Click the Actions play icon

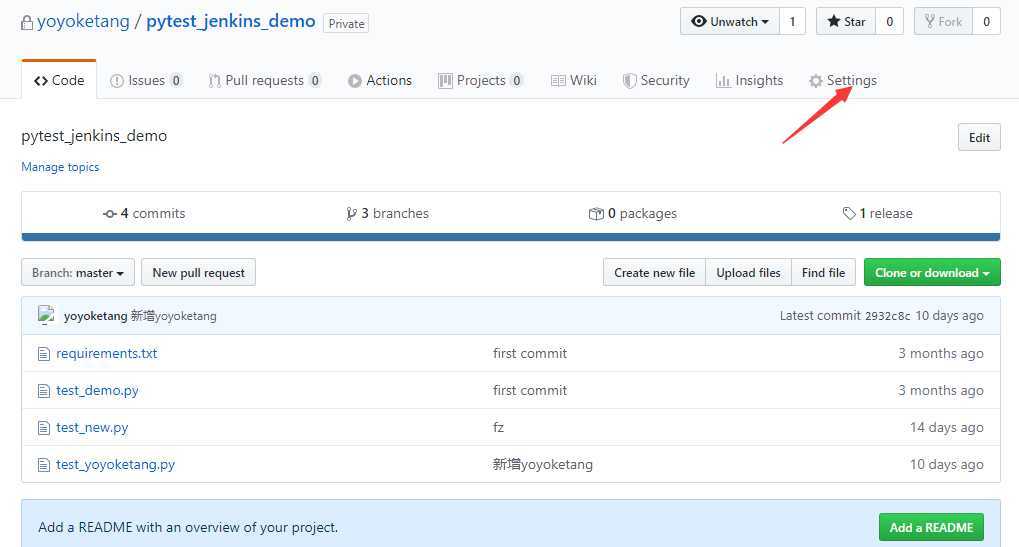pyautogui.click(x=354, y=81)
